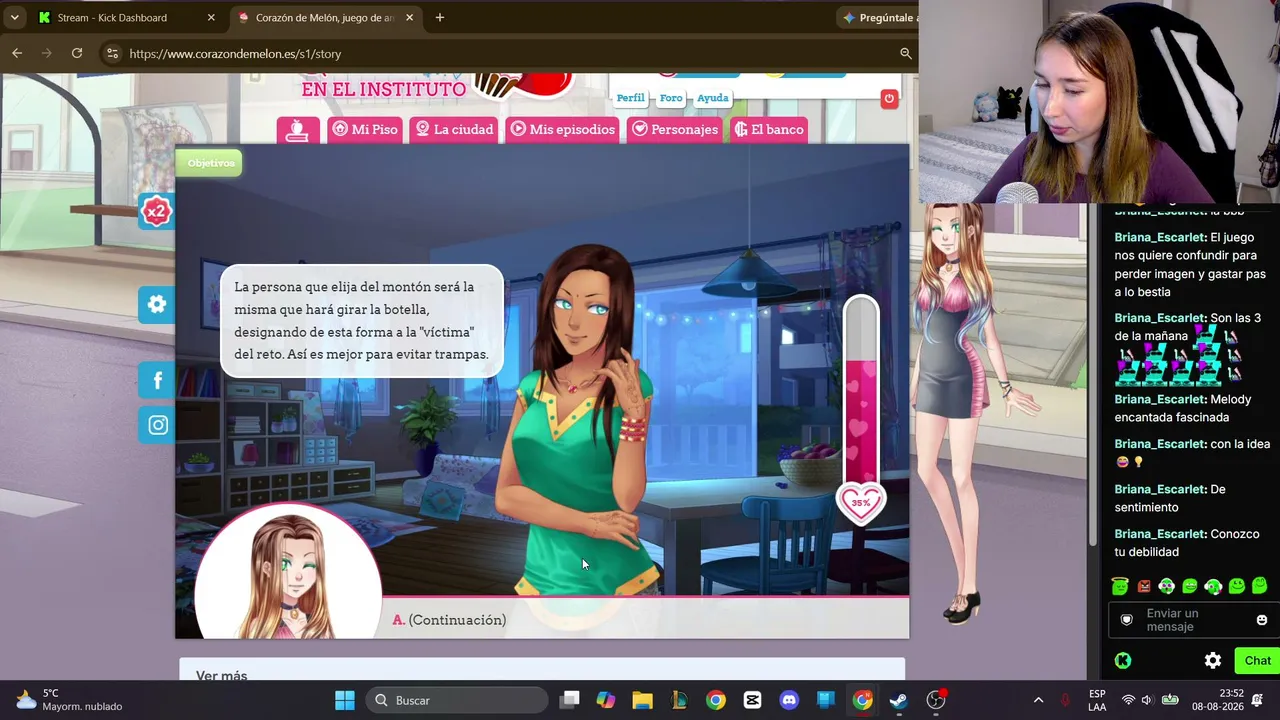Click username of 'De sentimiento' message
This screenshot has width=1280, height=720.
pos(1159,489)
